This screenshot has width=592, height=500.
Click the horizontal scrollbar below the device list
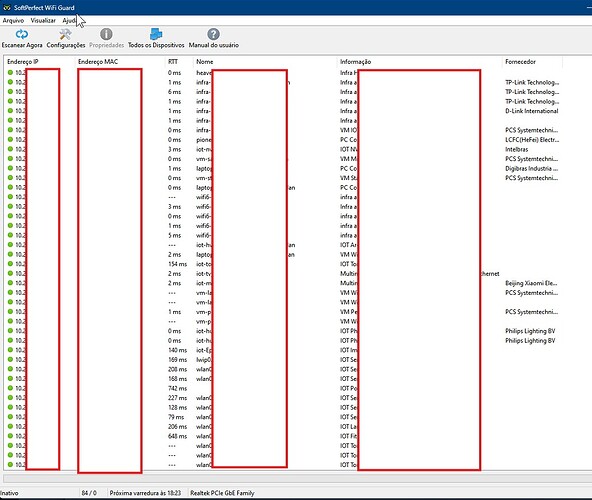(298, 479)
